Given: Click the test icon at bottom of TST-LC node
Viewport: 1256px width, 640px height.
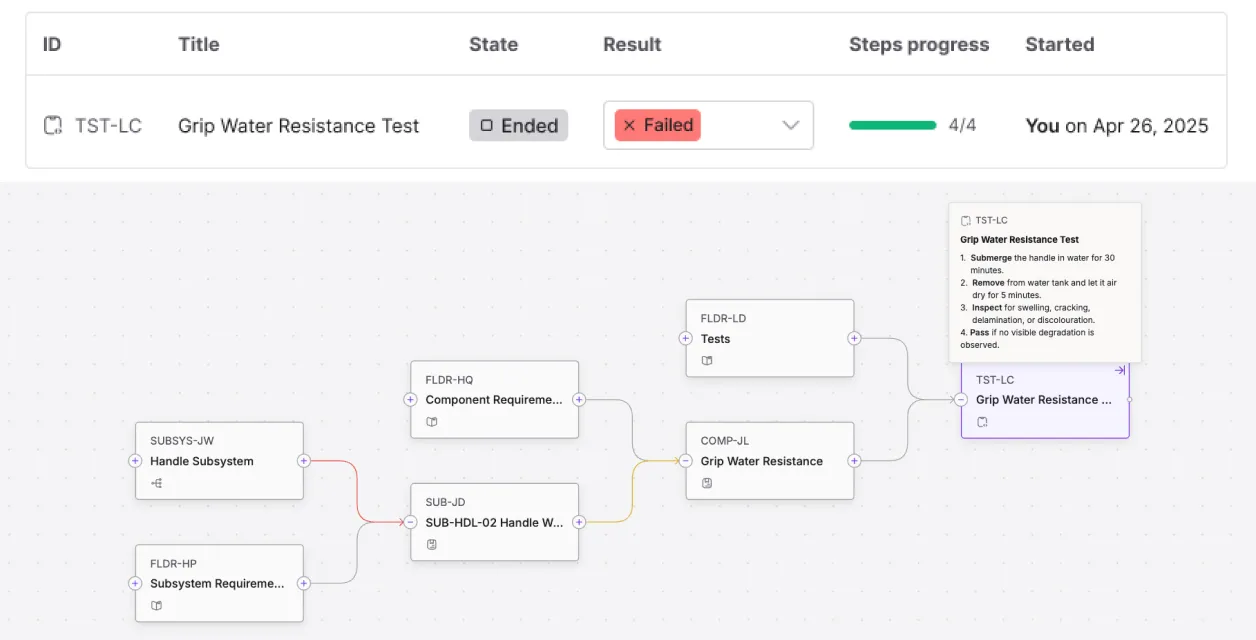Looking at the screenshot, I should tap(982, 422).
